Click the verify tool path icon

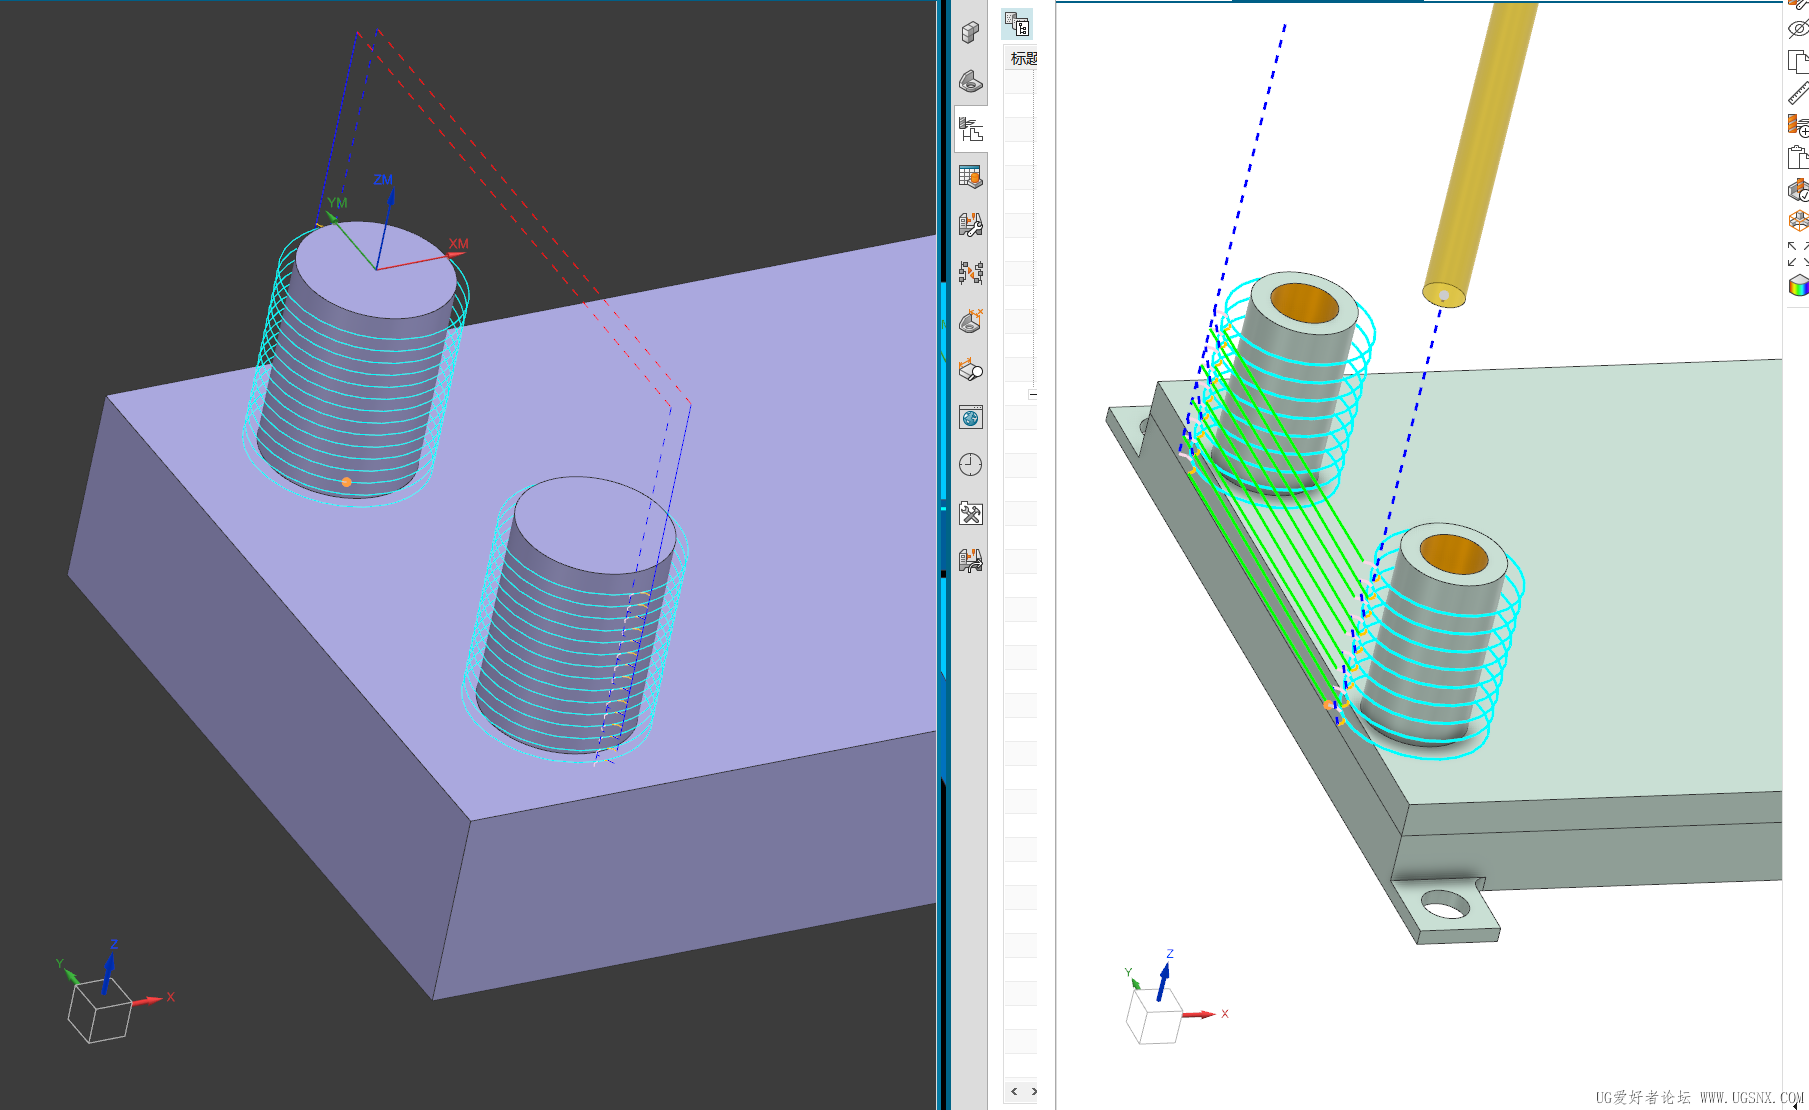(1797, 189)
